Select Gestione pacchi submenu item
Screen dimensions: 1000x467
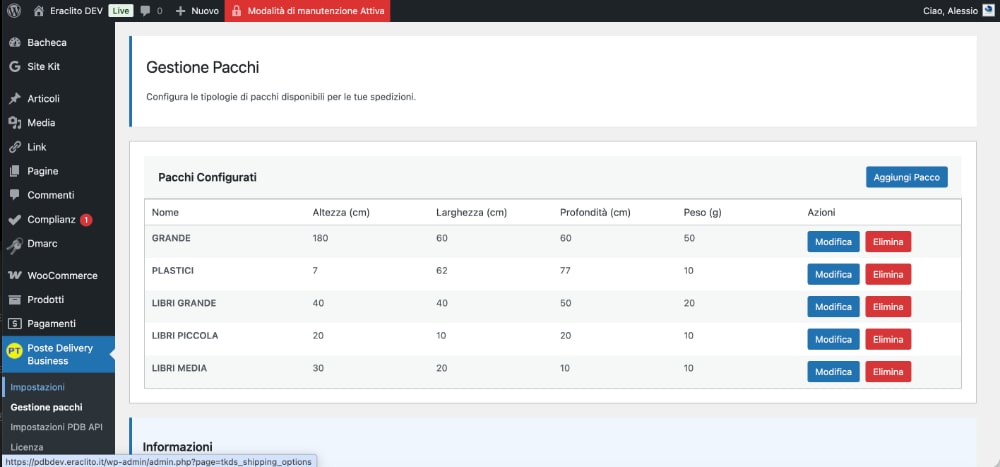click(x=46, y=407)
